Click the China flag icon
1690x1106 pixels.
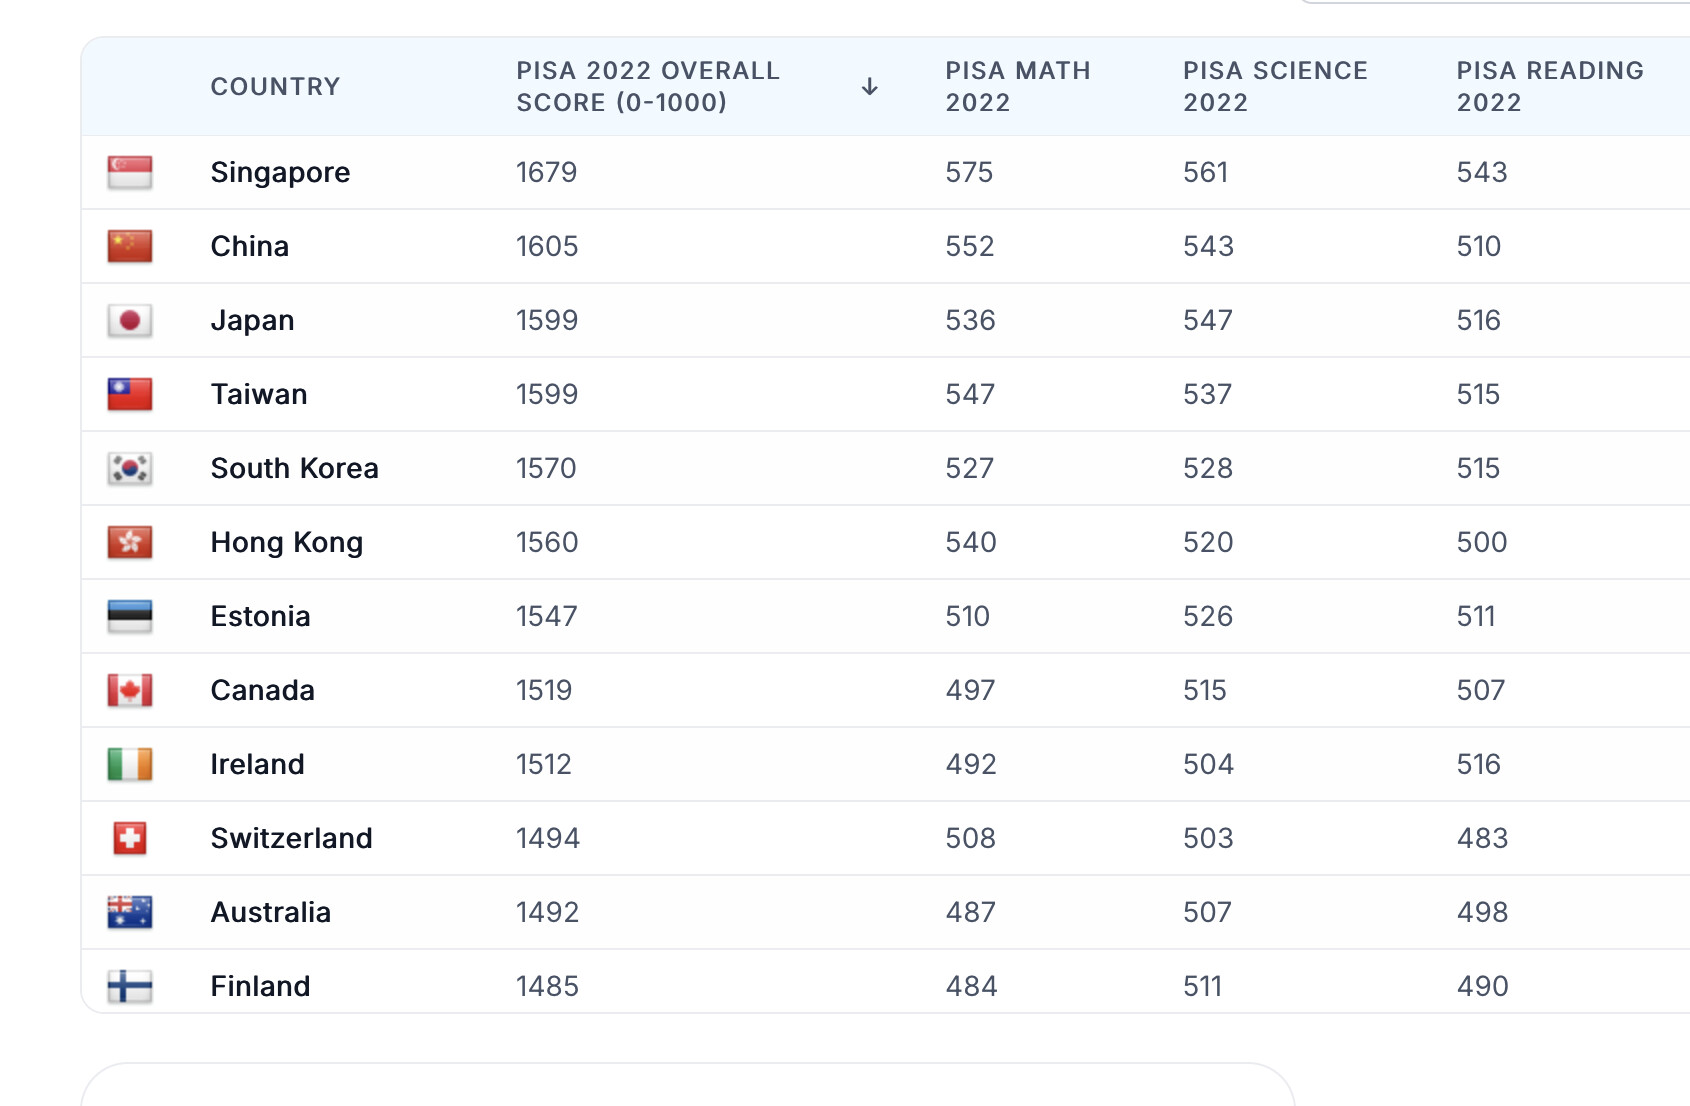click(130, 247)
